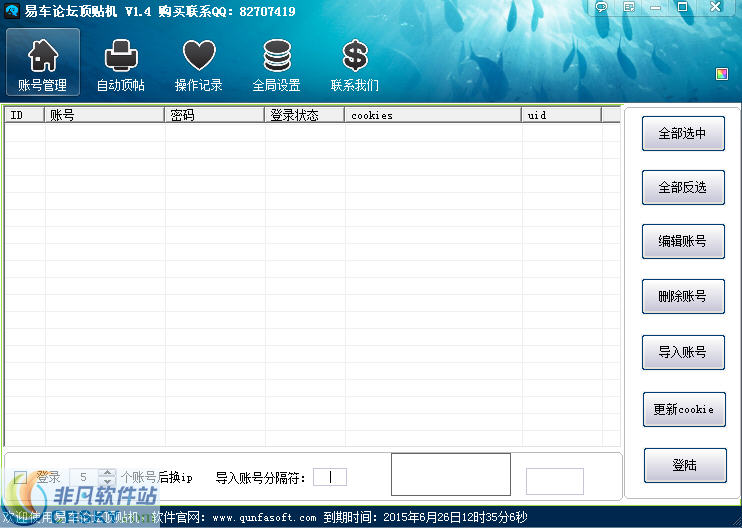Click 编辑账号 button

pyautogui.click(x=683, y=241)
